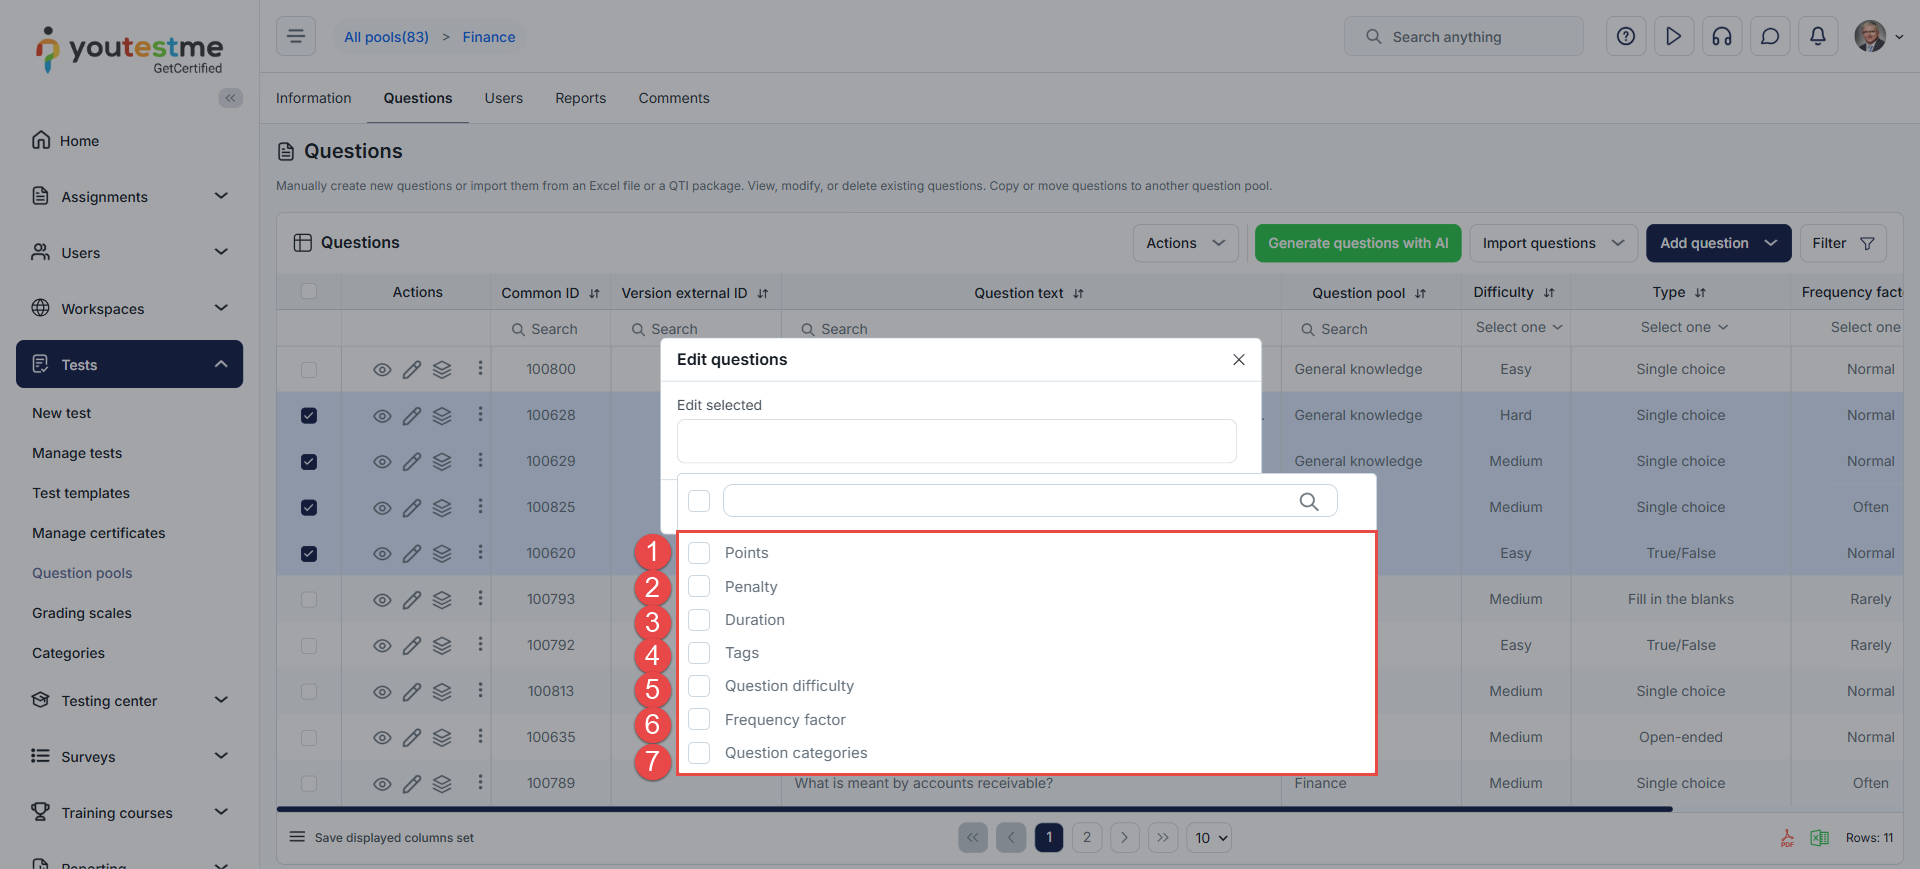Click the Edit selected input field
This screenshot has height=869, width=1920.
[x=957, y=441]
